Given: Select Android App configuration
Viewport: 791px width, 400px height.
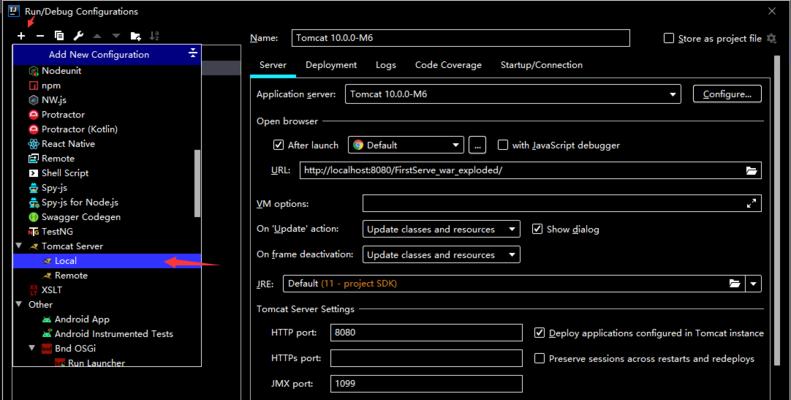Looking at the screenshot, I should 107,319.
